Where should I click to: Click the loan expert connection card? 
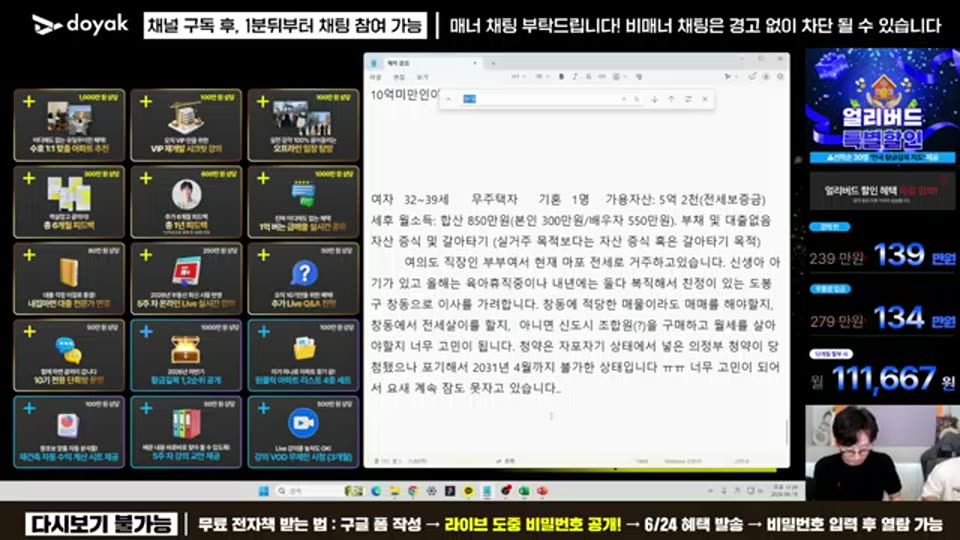point(69,279)
